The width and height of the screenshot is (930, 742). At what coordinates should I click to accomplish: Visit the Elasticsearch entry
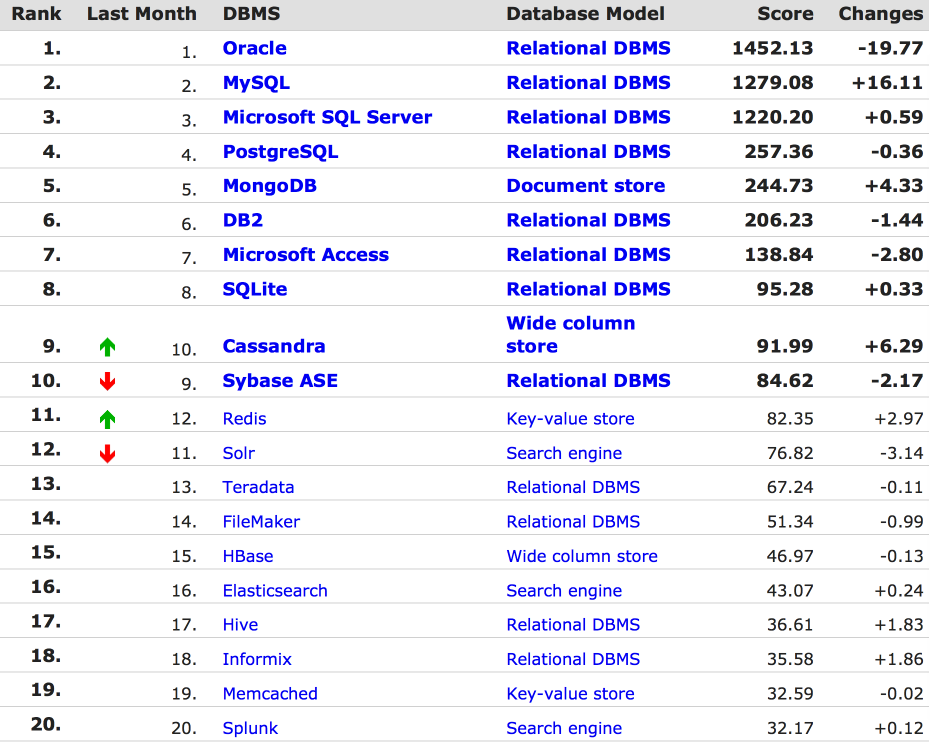[275, 591]
